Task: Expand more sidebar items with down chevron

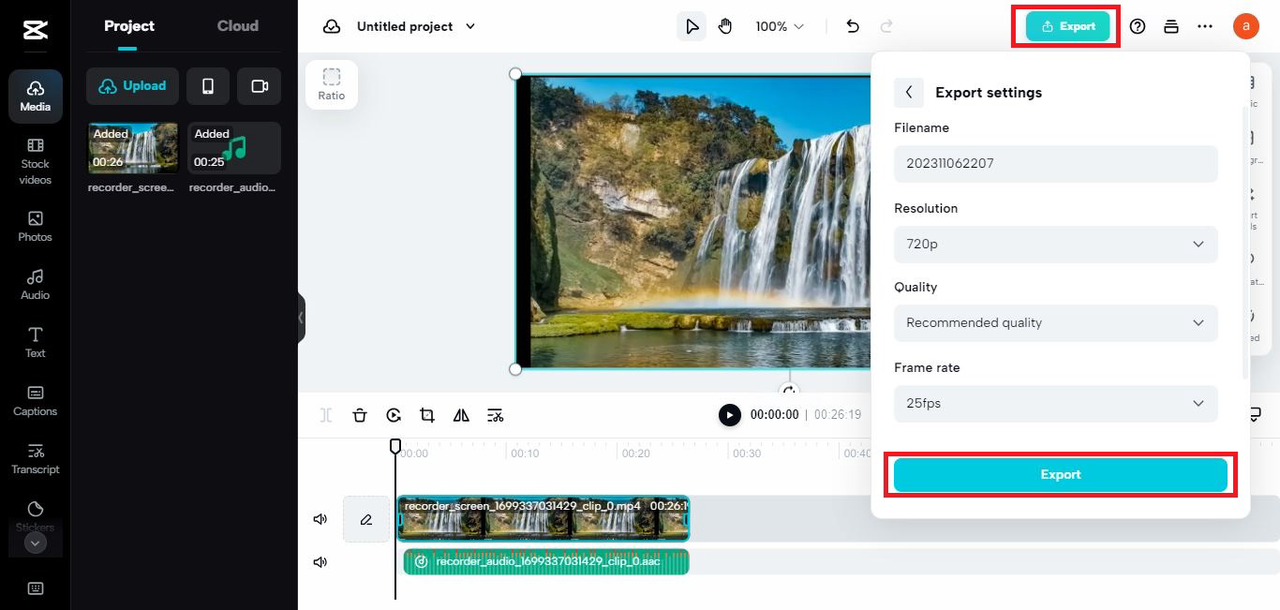Action: pyautogui.click(x=35, y=543)
